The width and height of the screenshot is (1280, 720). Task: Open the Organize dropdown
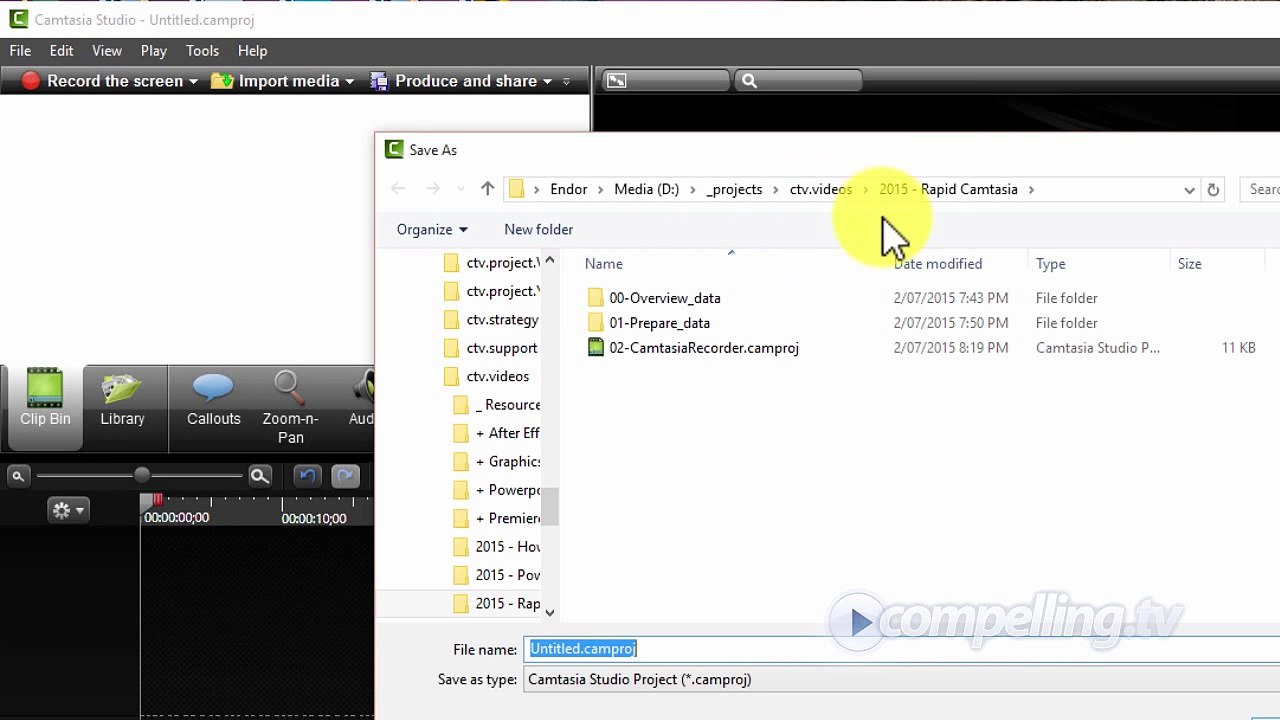click(432, 230)
